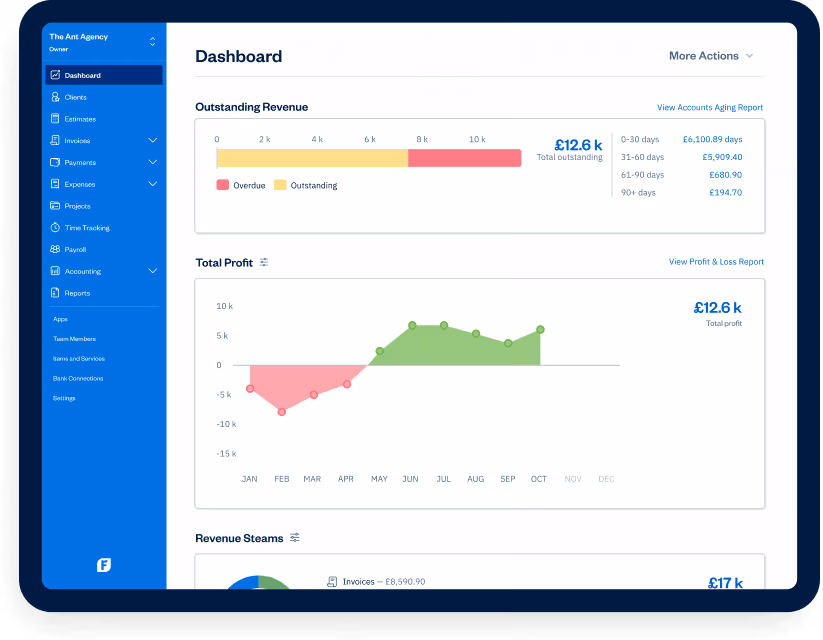Expand the Accounting sidebar menu

point(151,270)
